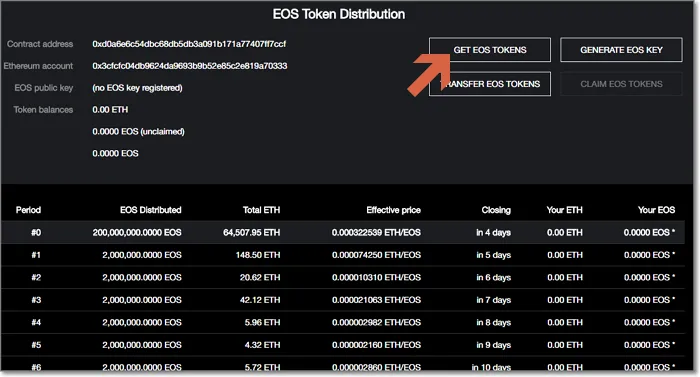Click 200,000,000.0000 EOS distributed cell
700x377 pixels.
click(x=137, y=232)
